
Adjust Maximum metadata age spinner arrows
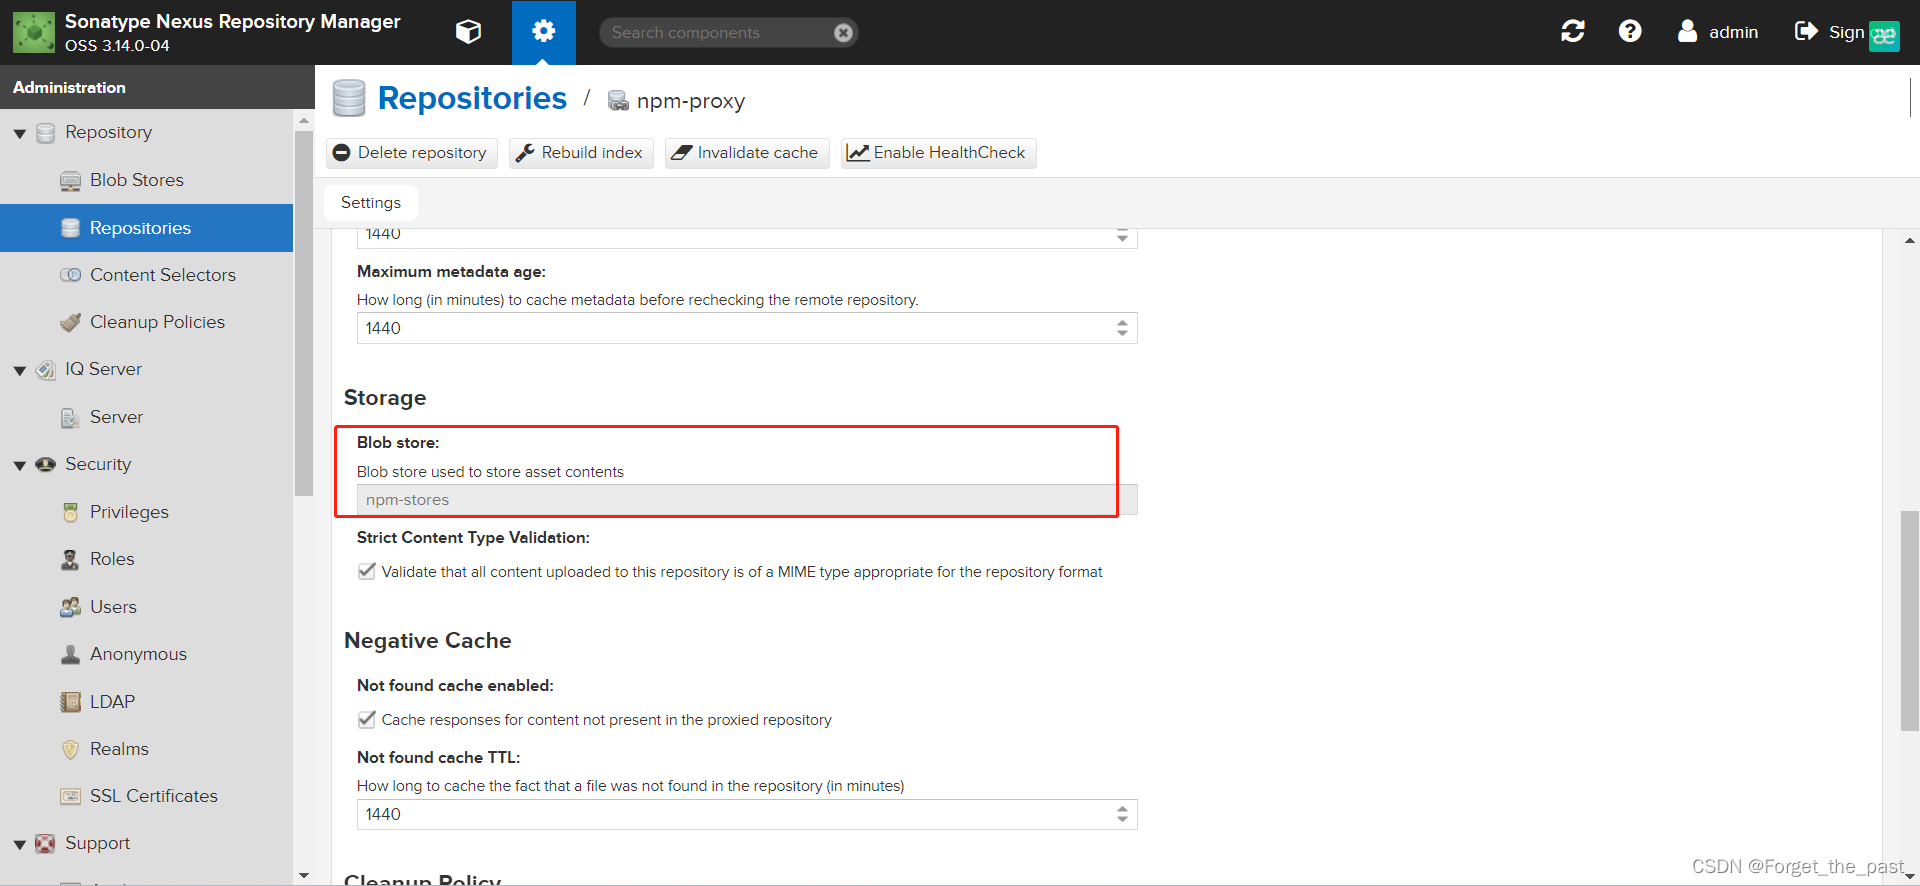1122,328
